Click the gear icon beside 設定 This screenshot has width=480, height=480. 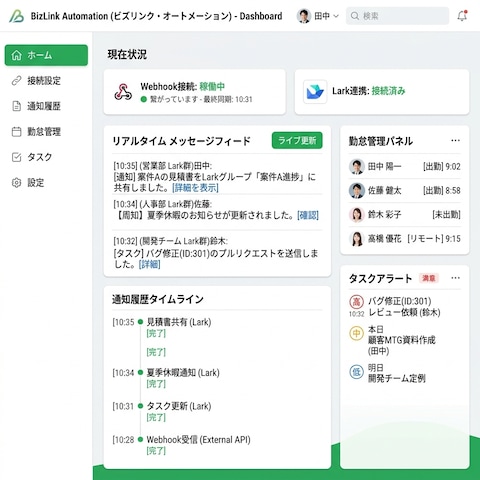tap(17, 183)
